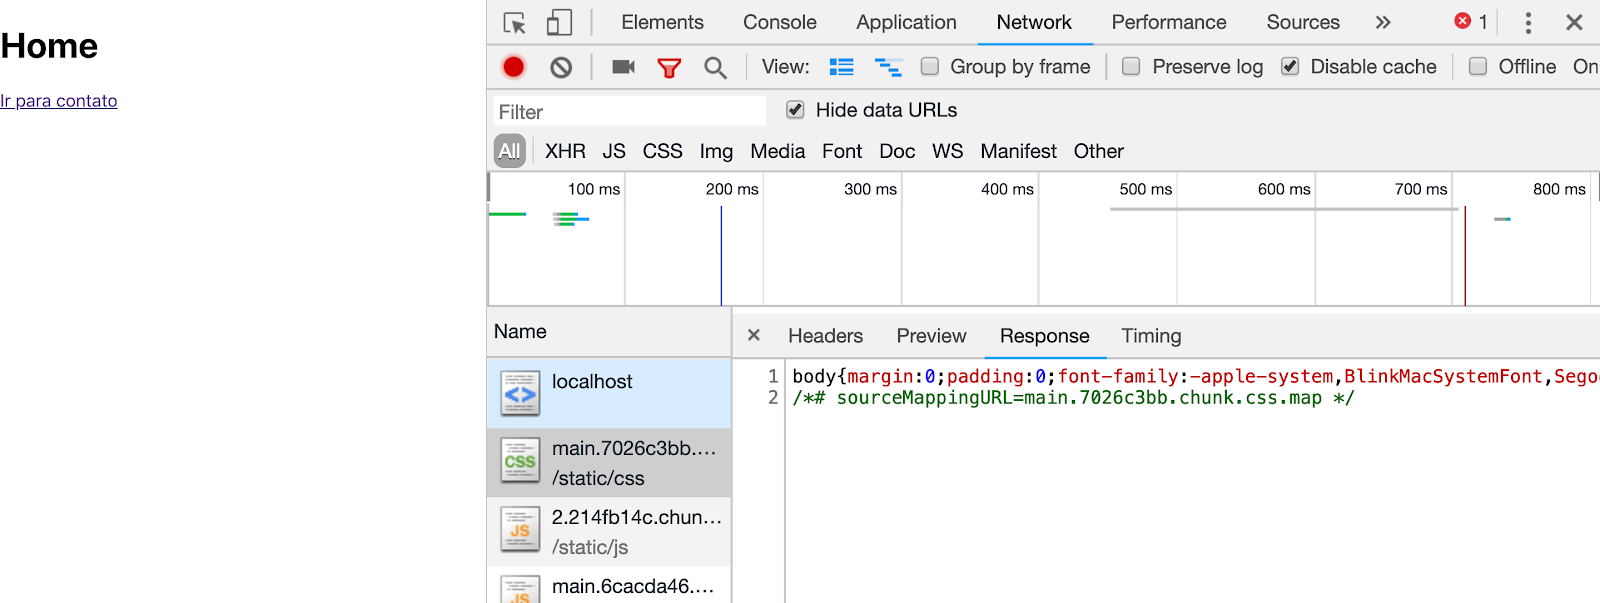
Task: Select the Network tab
Action: (1034, 22)
